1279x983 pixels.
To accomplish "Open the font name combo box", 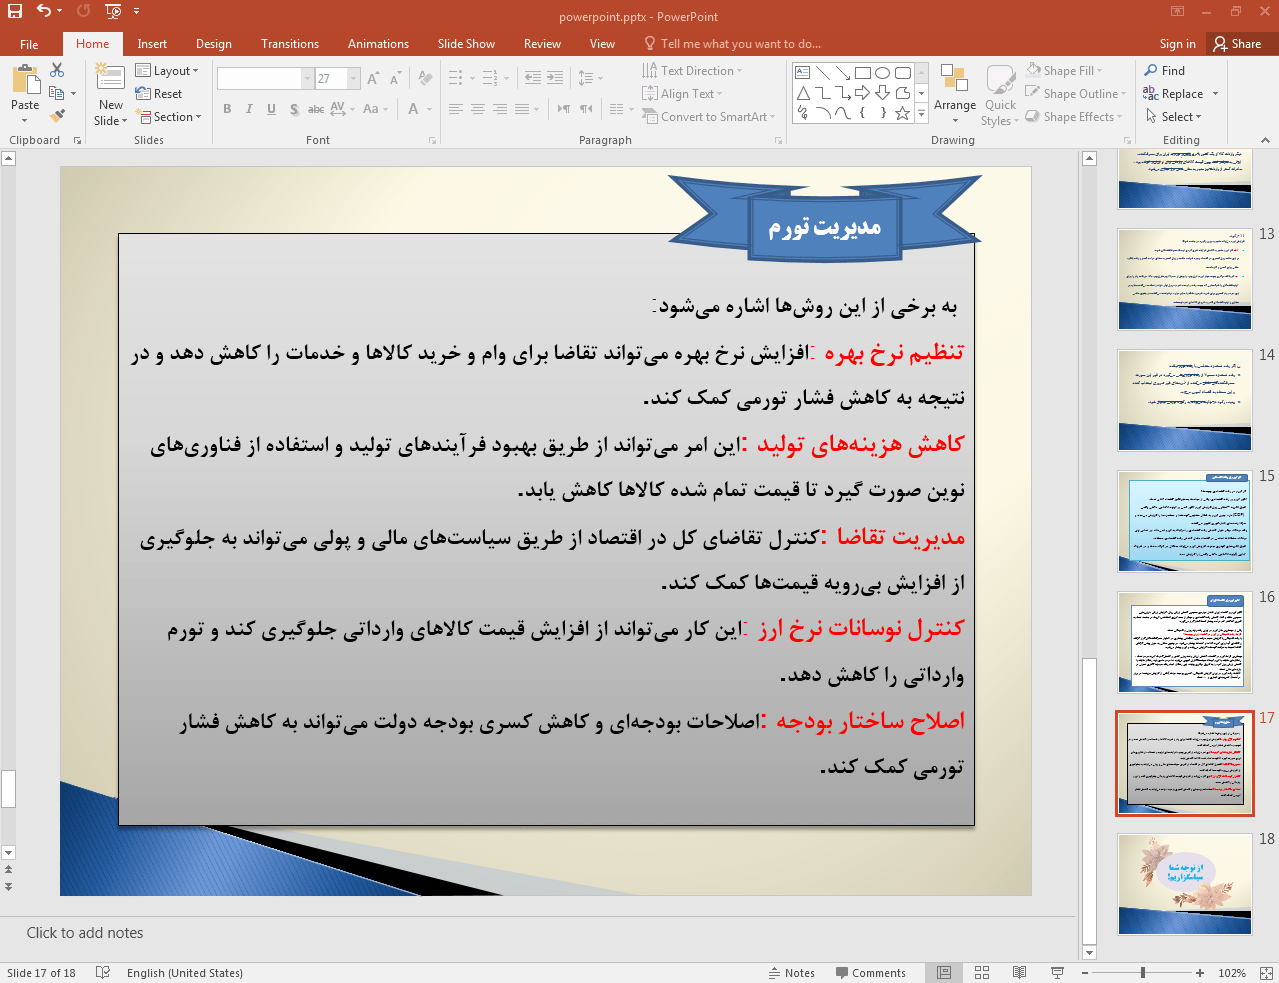I will tap(265, 78).
